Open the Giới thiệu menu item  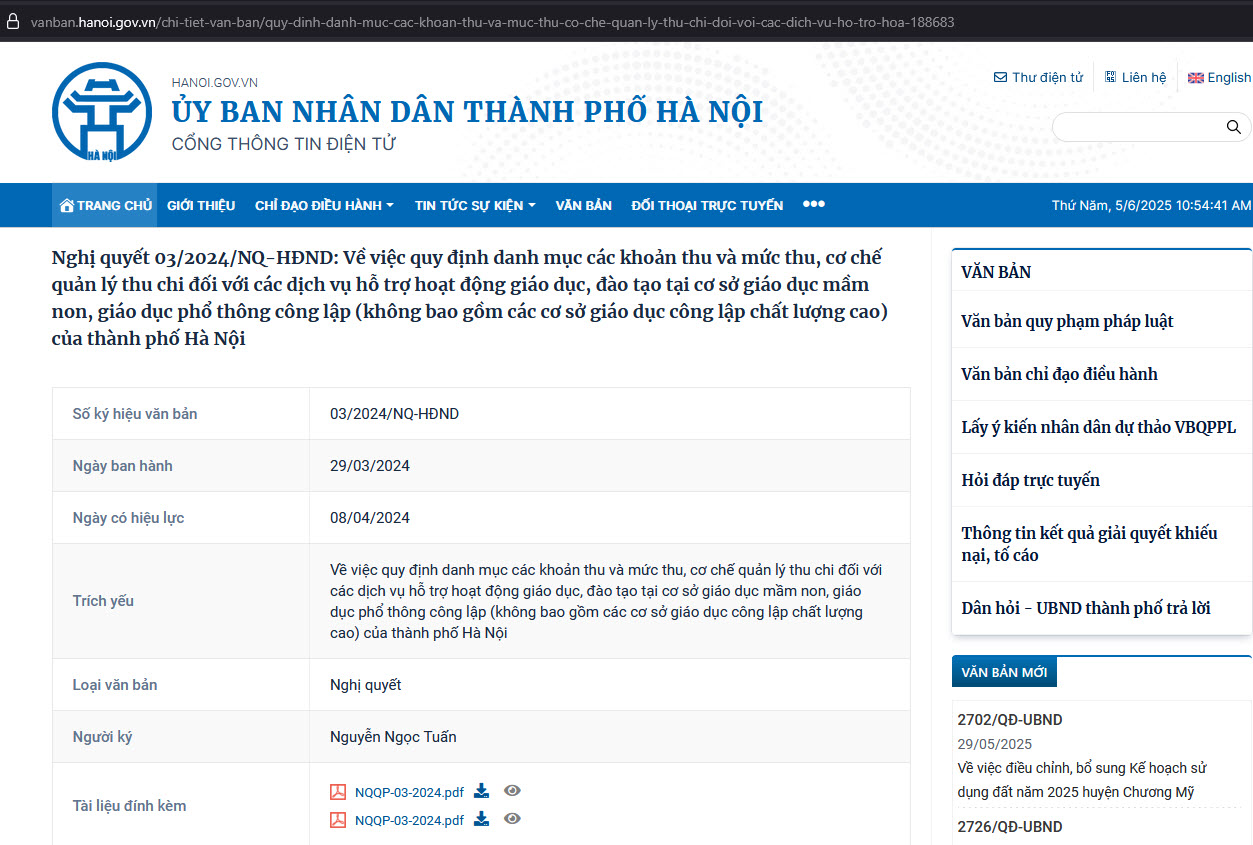(201, 205)
